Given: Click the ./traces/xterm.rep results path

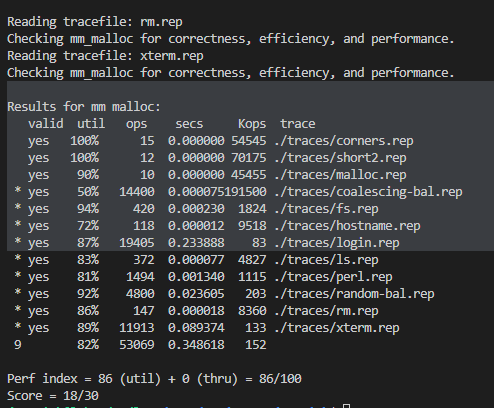Looking at the screenshot, I should coord(337,328).
